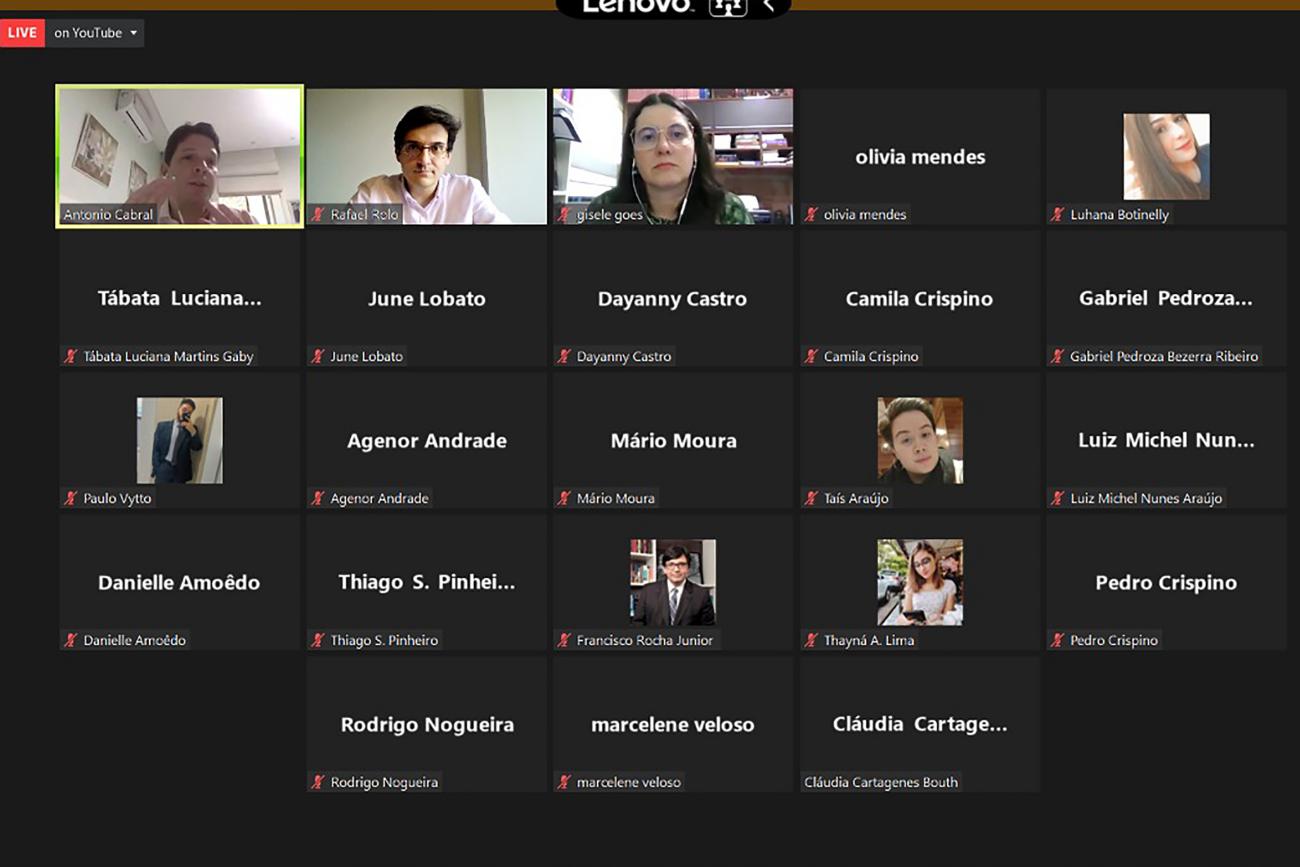
Task: Click Agenor Andrade's muted microphone icon
Action: [318, 498]
